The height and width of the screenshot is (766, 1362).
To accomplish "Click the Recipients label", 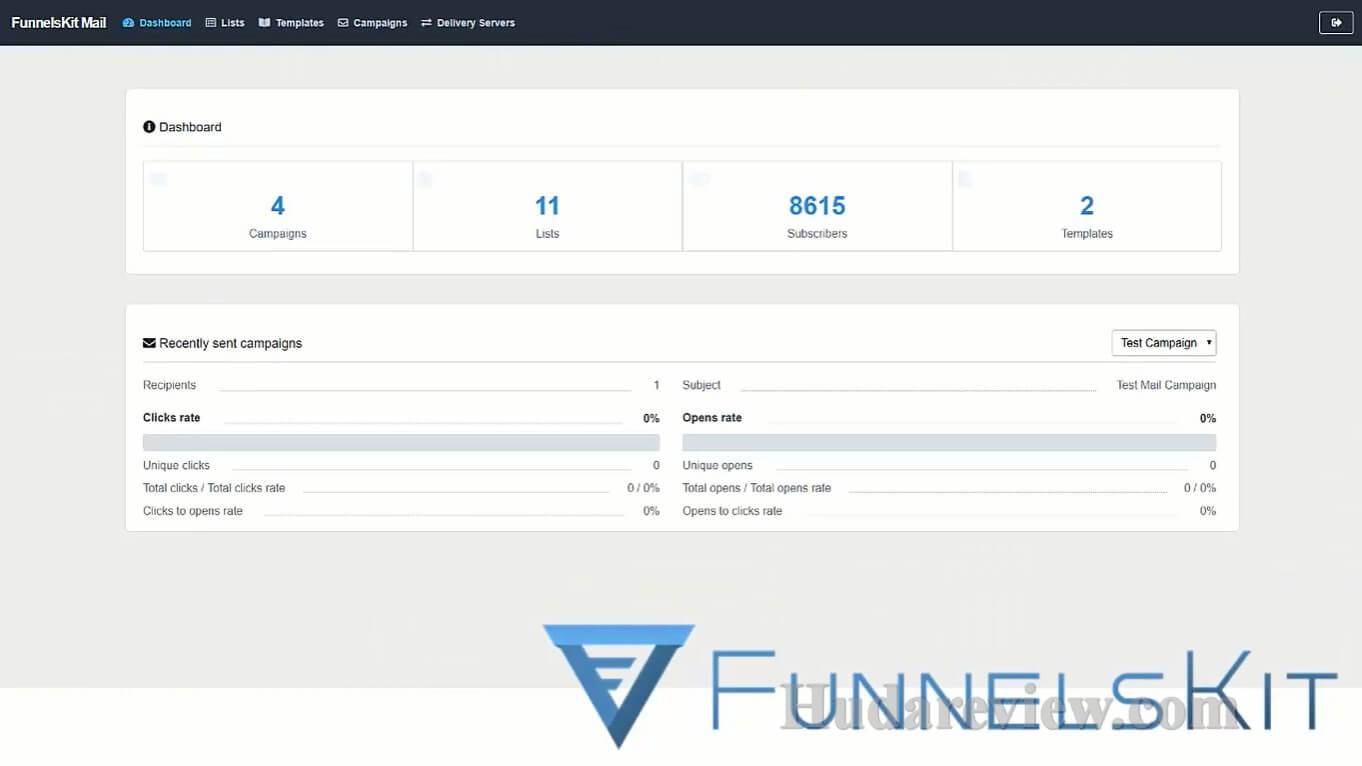I will (169, 385).
